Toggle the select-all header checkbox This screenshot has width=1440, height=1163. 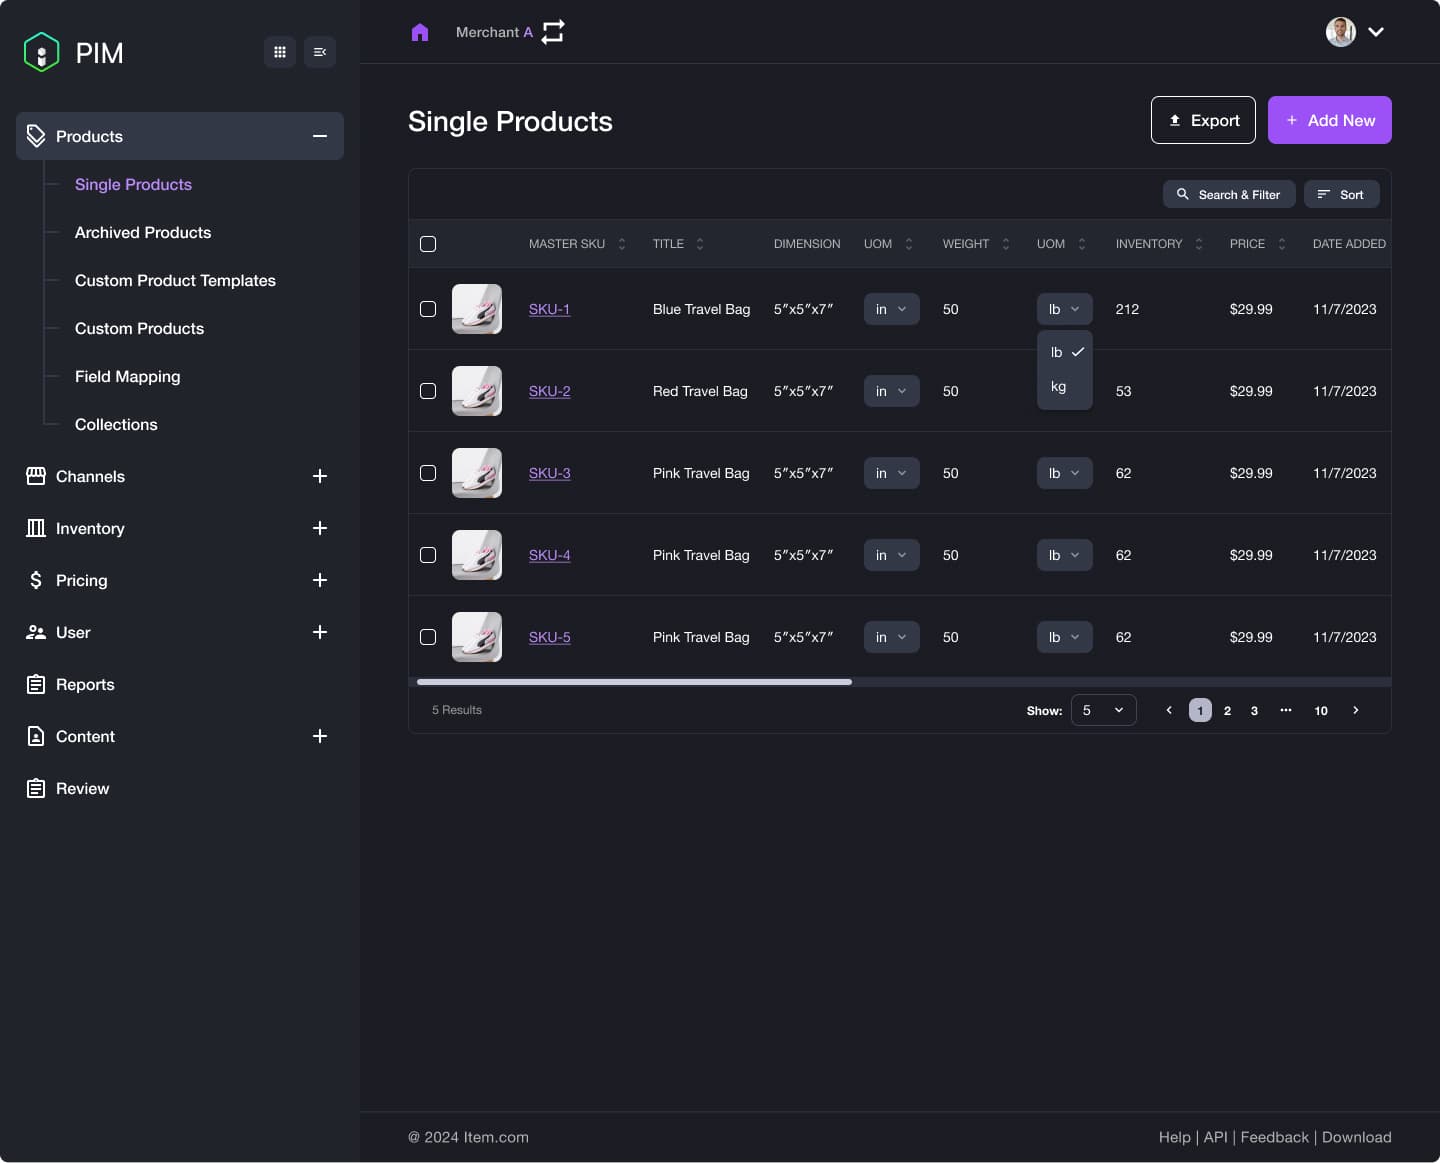(x=428, y=244)
